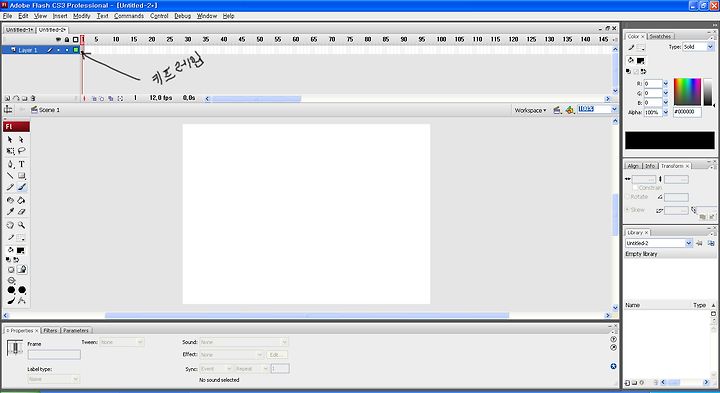The width and height of the screenshot is (720, 393).
Task: Switch to the Align tab
Action: (x=633, y=166)
